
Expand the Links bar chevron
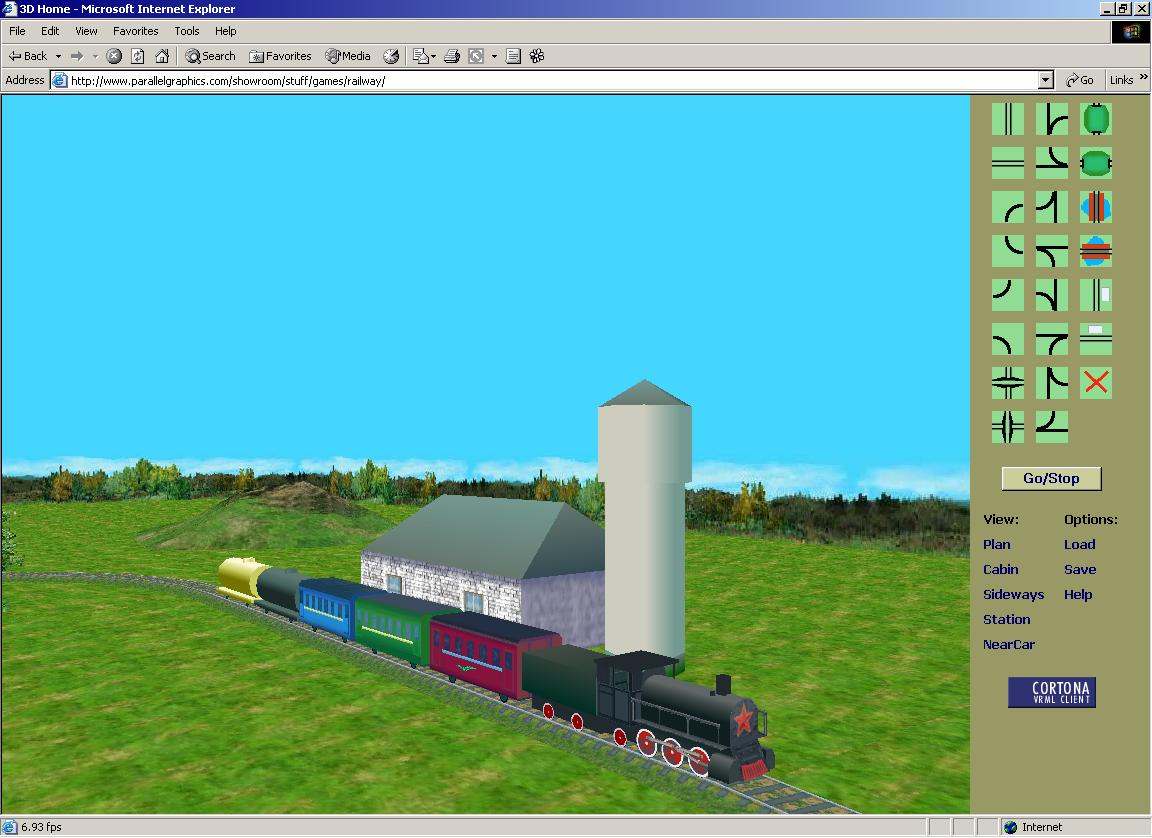click(1143, 77)
